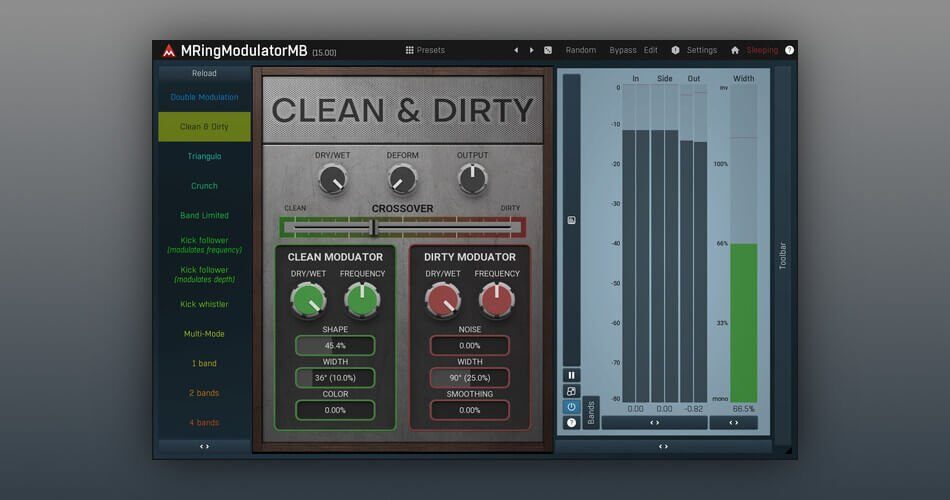
Task: Expand the preset list bottom arrows
Action: click(204, 446)
